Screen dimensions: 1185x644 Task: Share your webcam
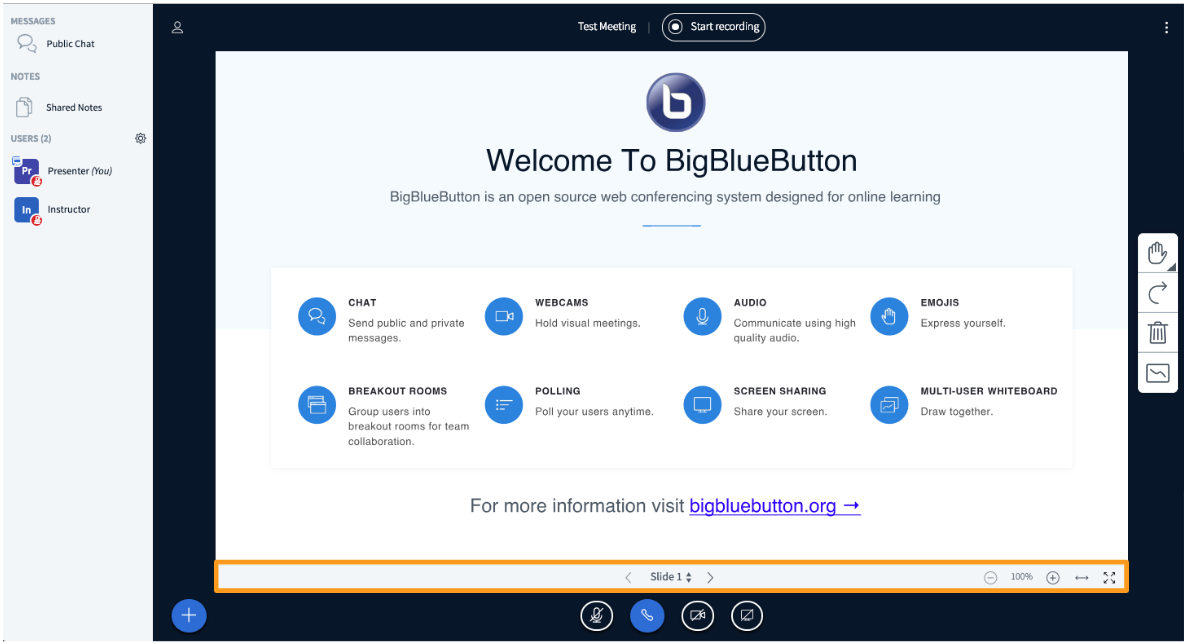[x=697, y=615]
